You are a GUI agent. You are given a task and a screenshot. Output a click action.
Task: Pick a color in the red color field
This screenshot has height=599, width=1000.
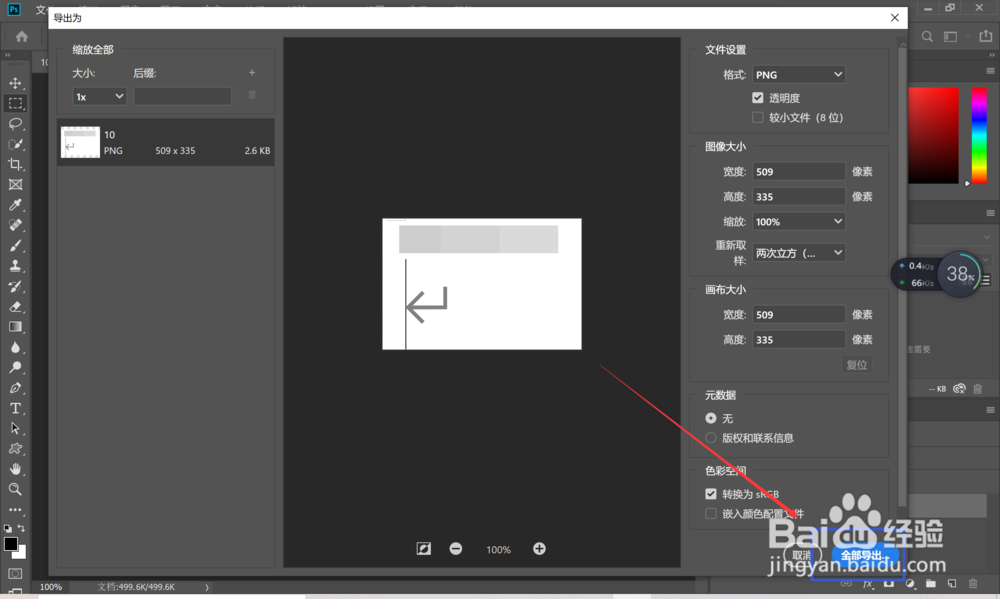(x=933, y=135)
